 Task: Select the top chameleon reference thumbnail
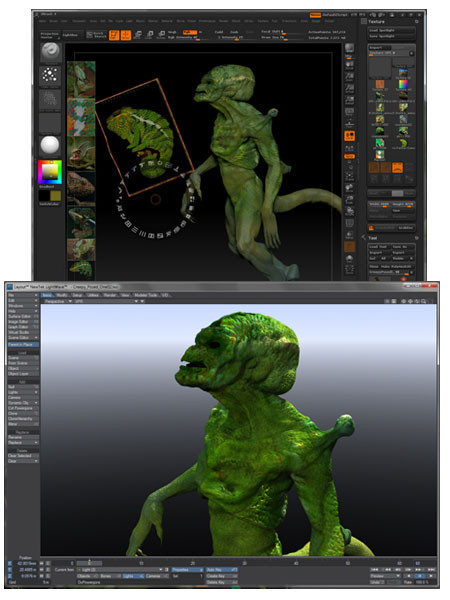tap(81, 79)
